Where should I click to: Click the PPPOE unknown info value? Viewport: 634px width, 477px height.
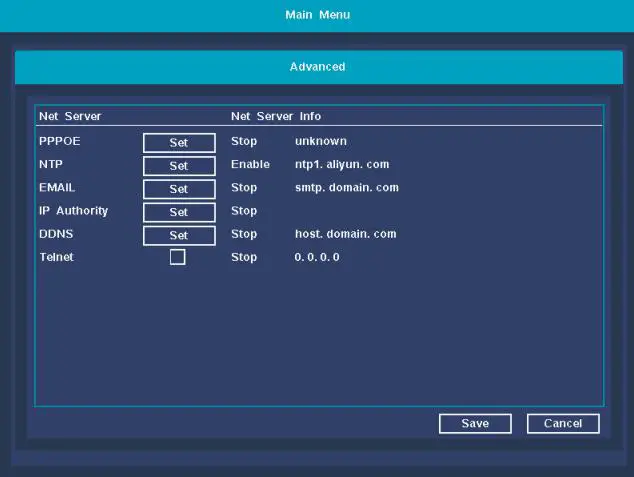pos(321,141)
